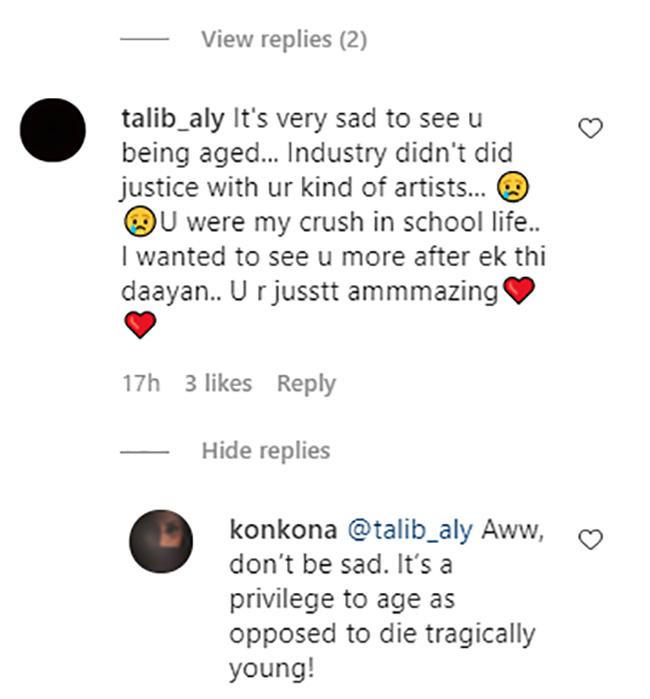Image resolution: width=650 pixels, height=699 pixels.
Task: Click the '17h' comment timestamp
Action: [x=140, y=383]
